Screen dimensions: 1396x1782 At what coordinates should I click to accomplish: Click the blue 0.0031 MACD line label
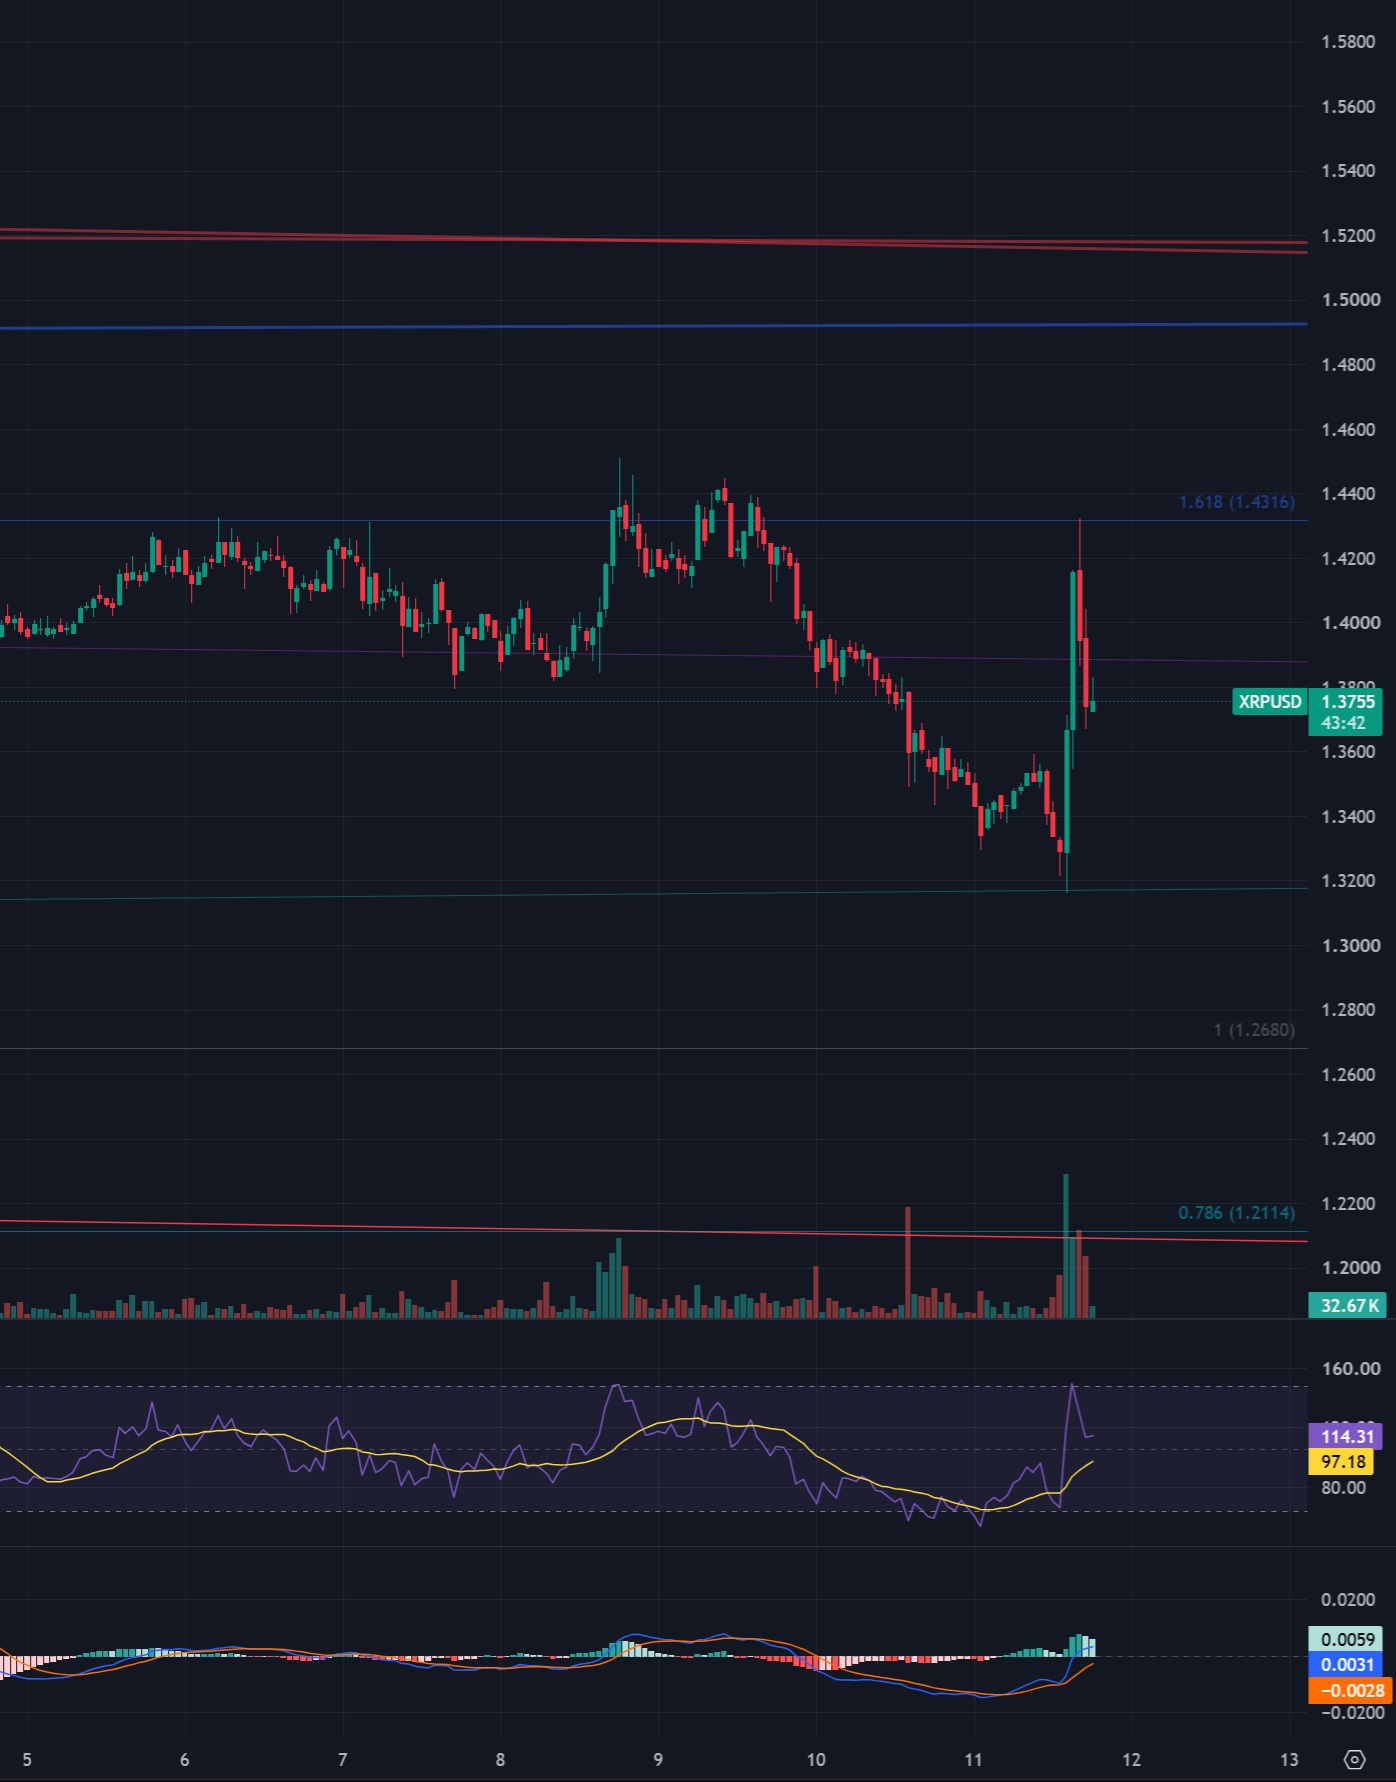[1346, 1664]
